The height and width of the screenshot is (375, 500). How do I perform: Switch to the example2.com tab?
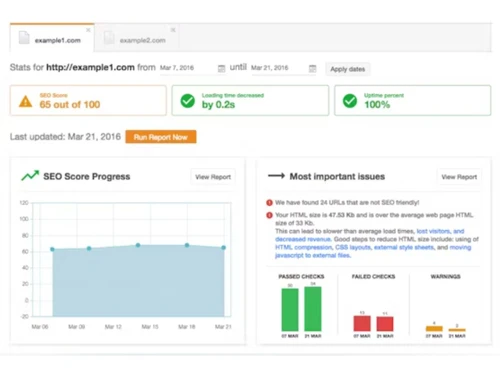[x=137, y=38]
